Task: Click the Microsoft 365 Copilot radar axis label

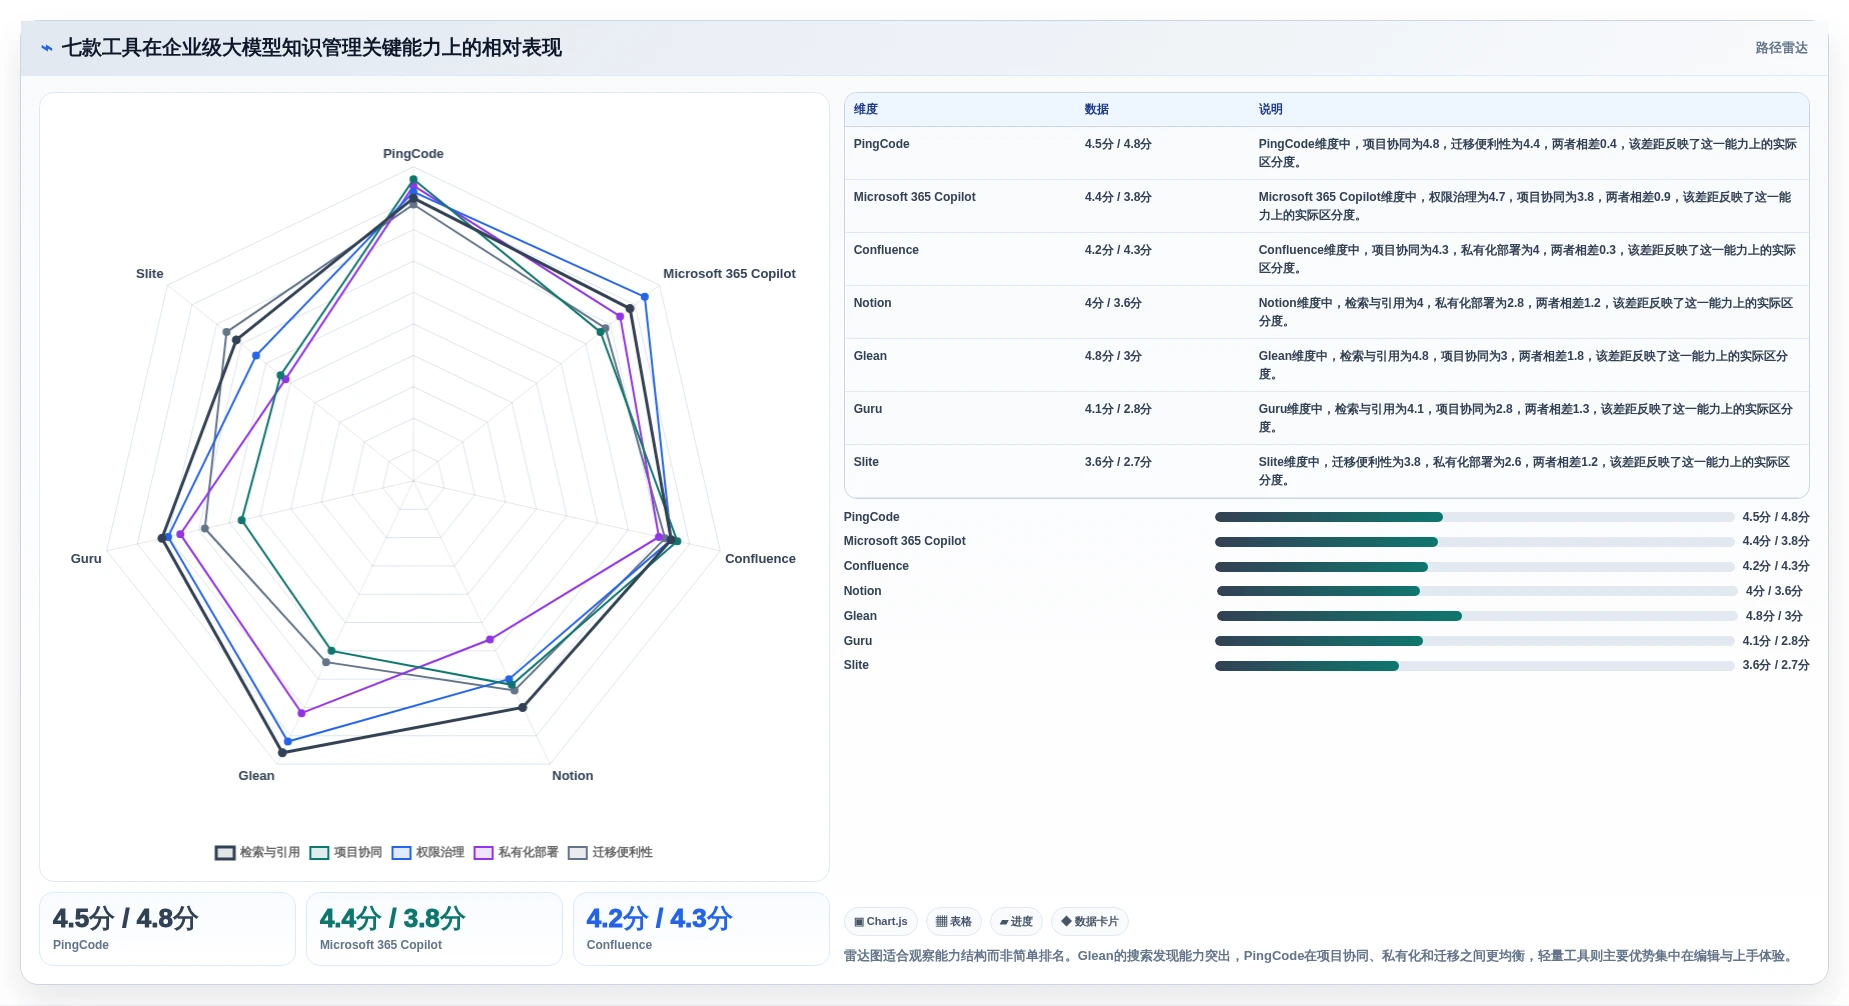Action: tap(729, 274)
